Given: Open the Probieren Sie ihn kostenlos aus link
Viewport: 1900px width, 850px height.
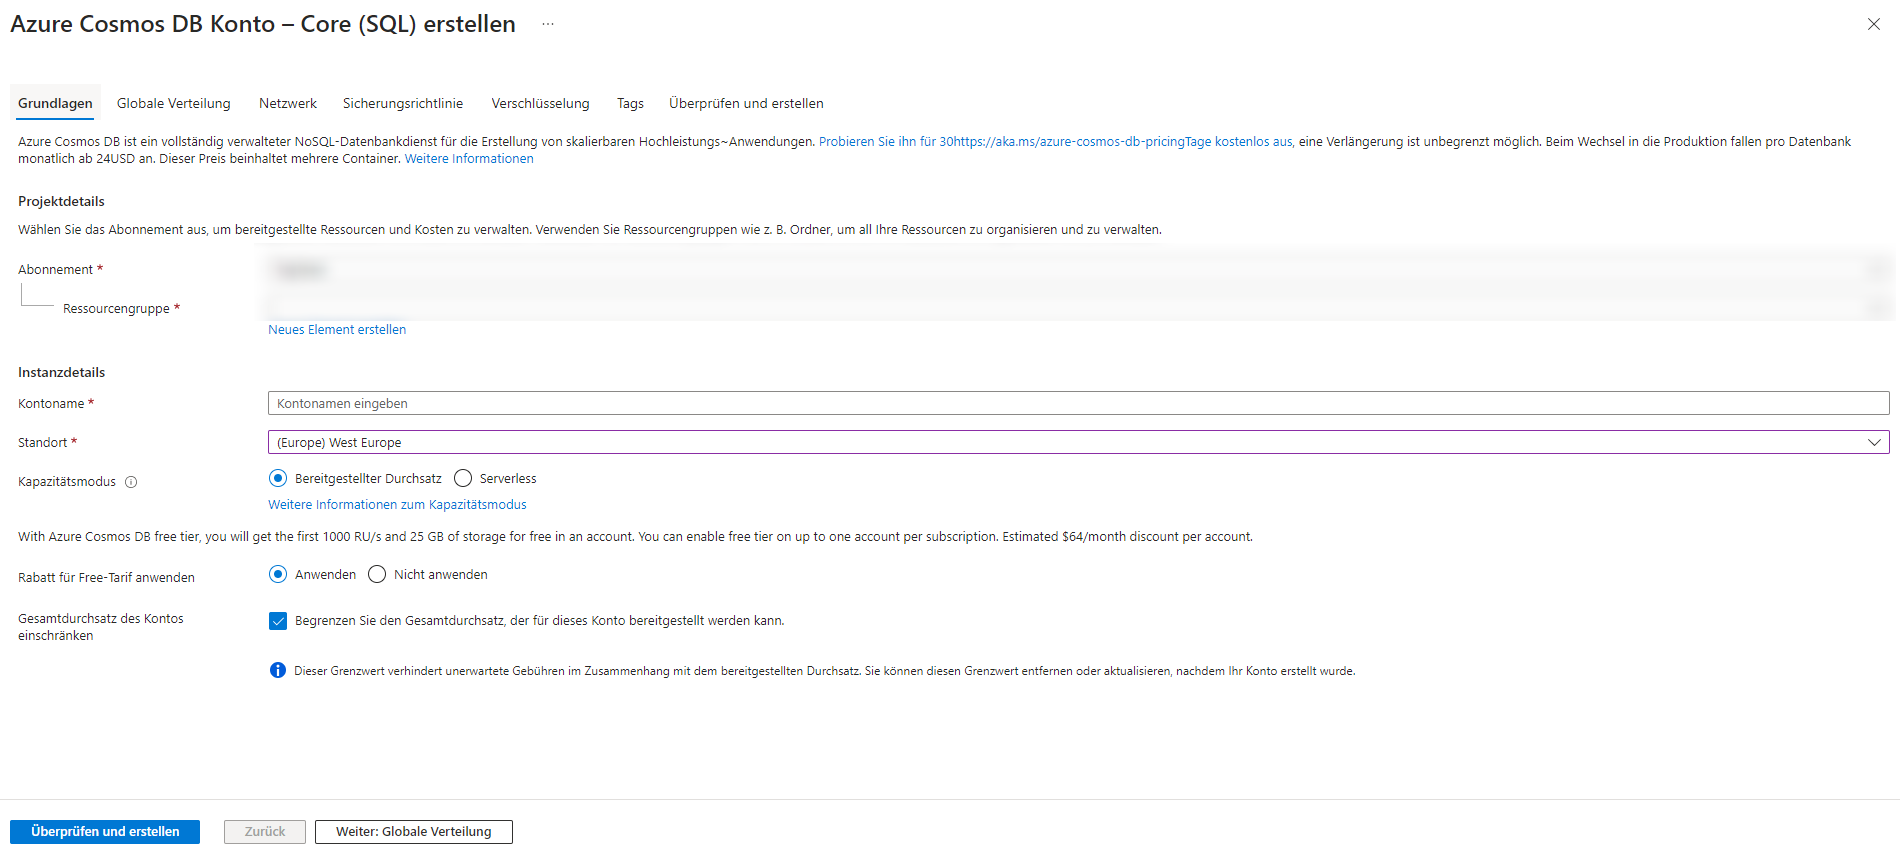Looking at the screenshot, I should pyautogui.click(x=1055, y=142).
